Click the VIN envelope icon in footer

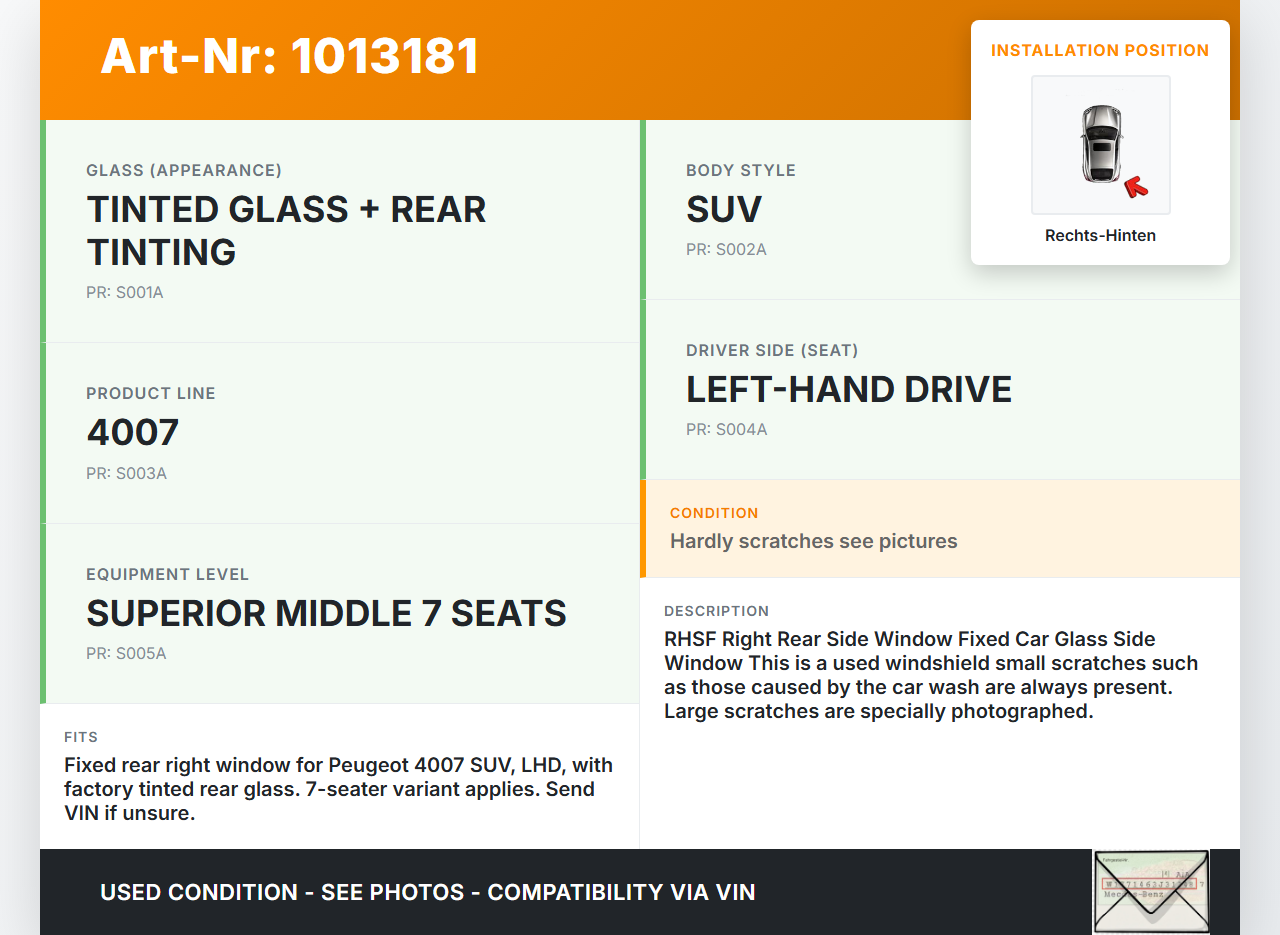click(1151, 891)
